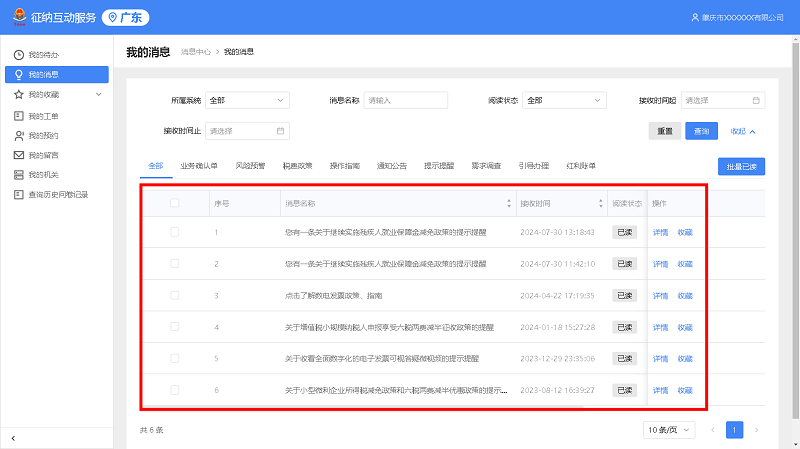Screen dimensions: 800x449
Task: Click the blue 查询 button
Action: 701,131
